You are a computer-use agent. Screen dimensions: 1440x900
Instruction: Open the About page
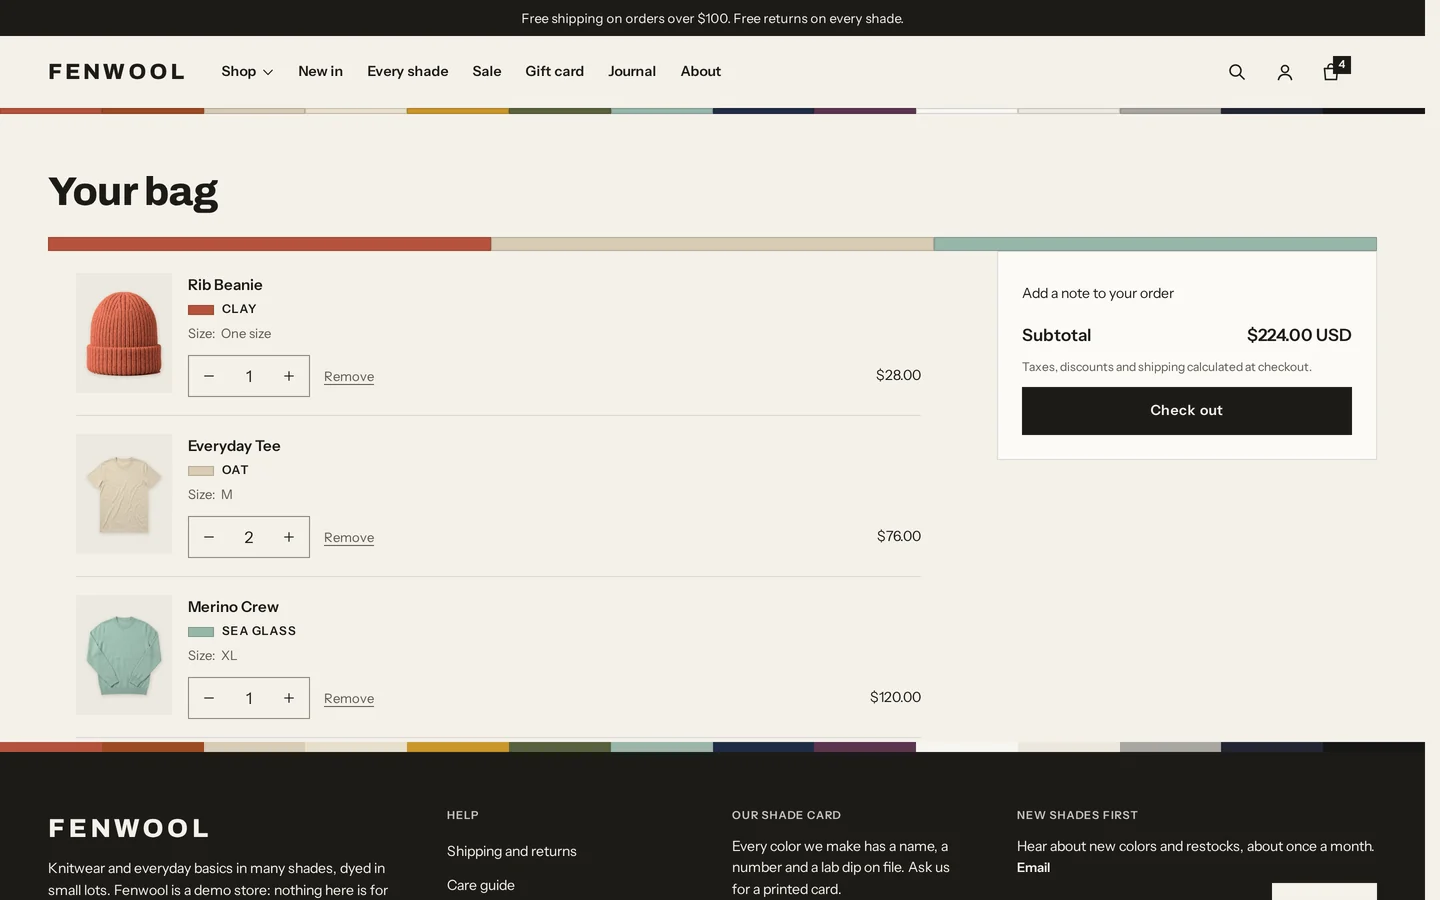tap(700, 71)
